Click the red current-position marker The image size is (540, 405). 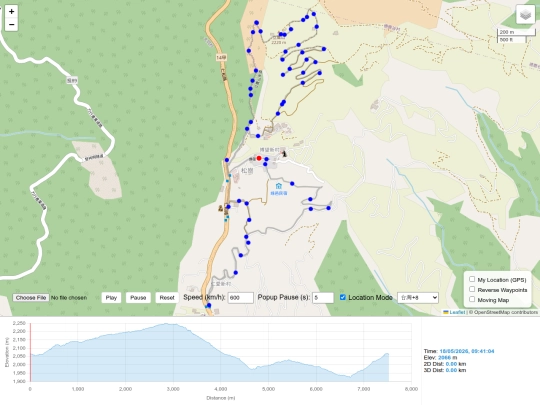tap(259, 158)
